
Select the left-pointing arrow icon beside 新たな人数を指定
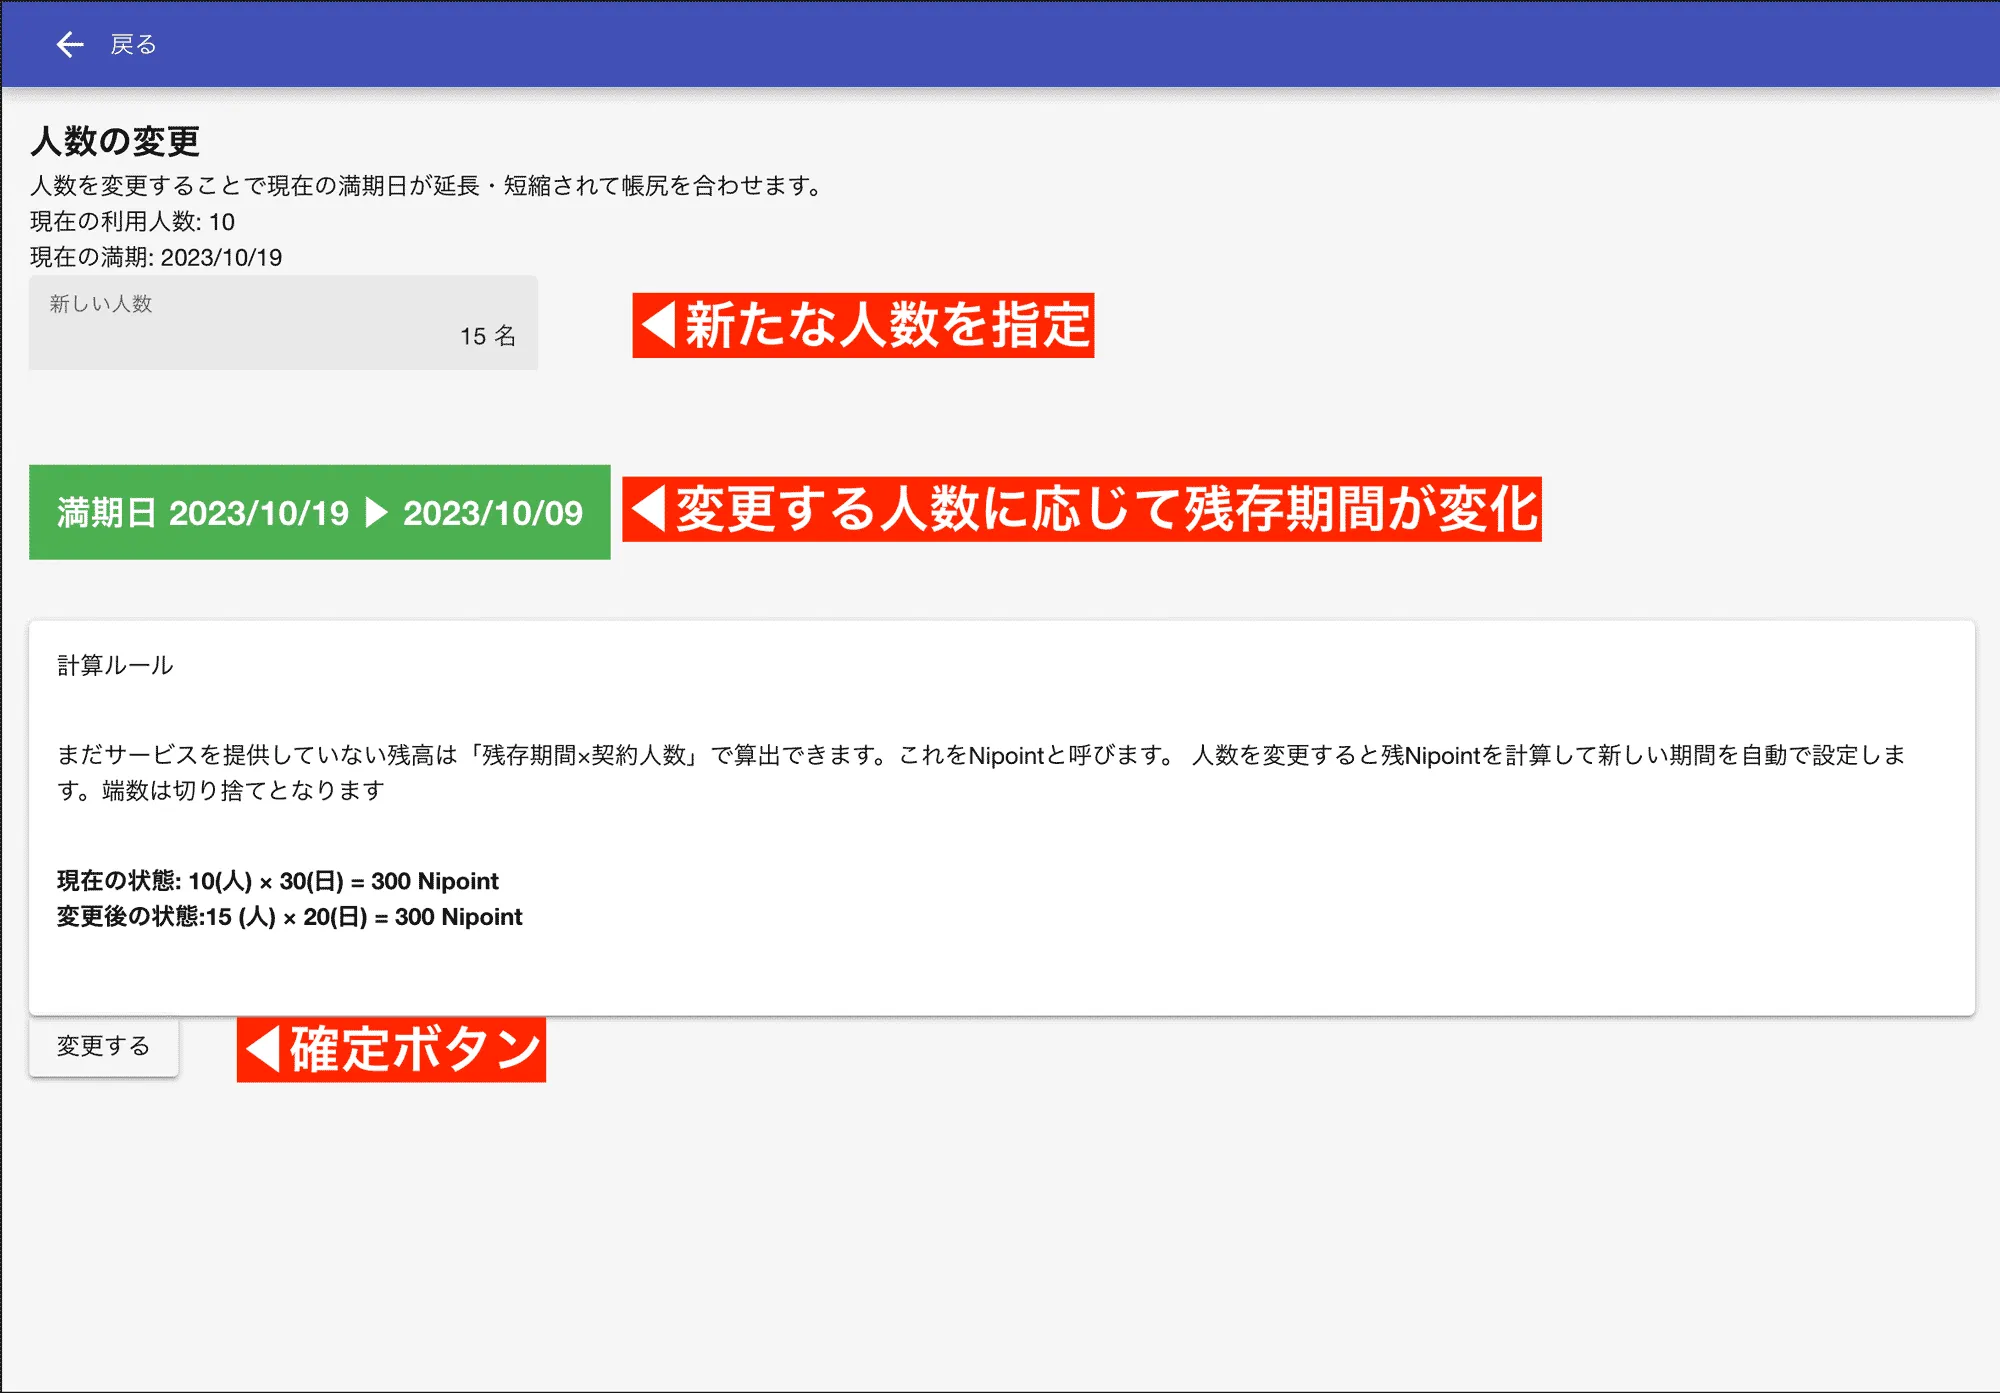pos(660,325)
